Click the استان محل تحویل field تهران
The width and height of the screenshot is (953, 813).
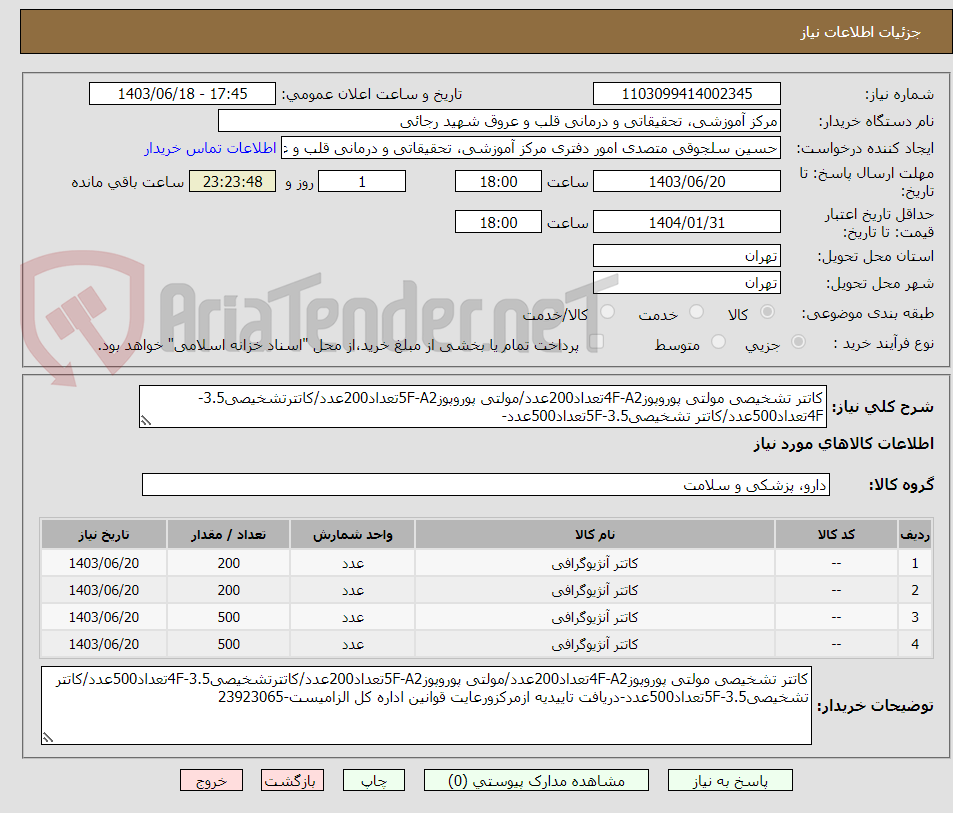687,256
